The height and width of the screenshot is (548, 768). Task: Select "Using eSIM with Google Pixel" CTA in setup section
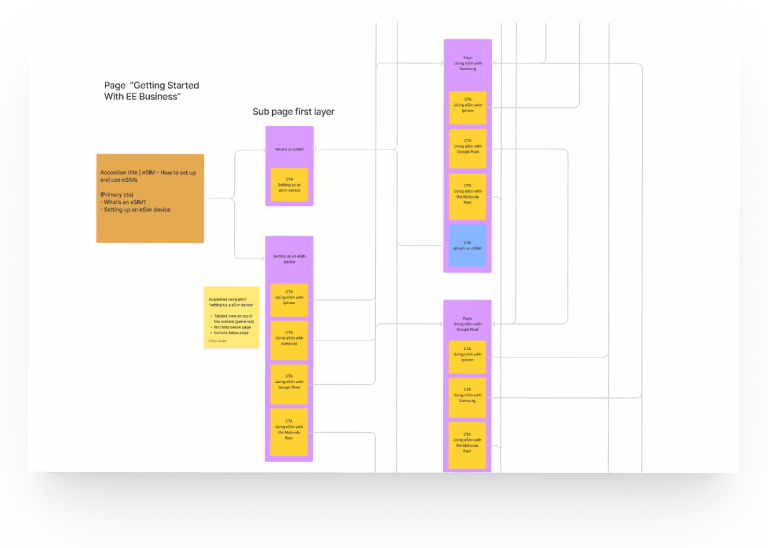[x=289, y=384]
